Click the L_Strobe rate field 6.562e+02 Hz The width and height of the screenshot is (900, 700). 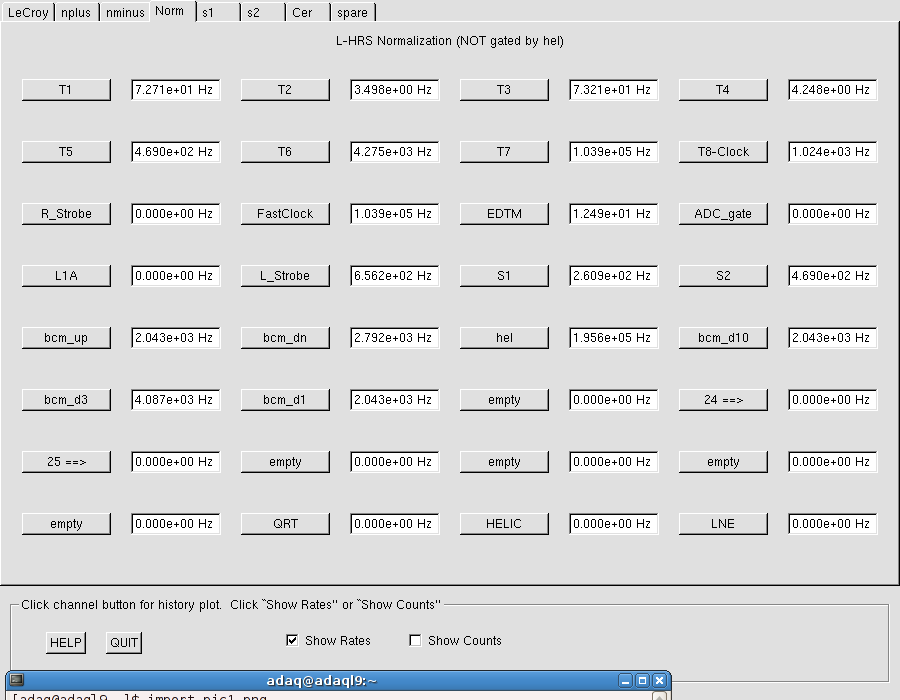pos(395,276)
